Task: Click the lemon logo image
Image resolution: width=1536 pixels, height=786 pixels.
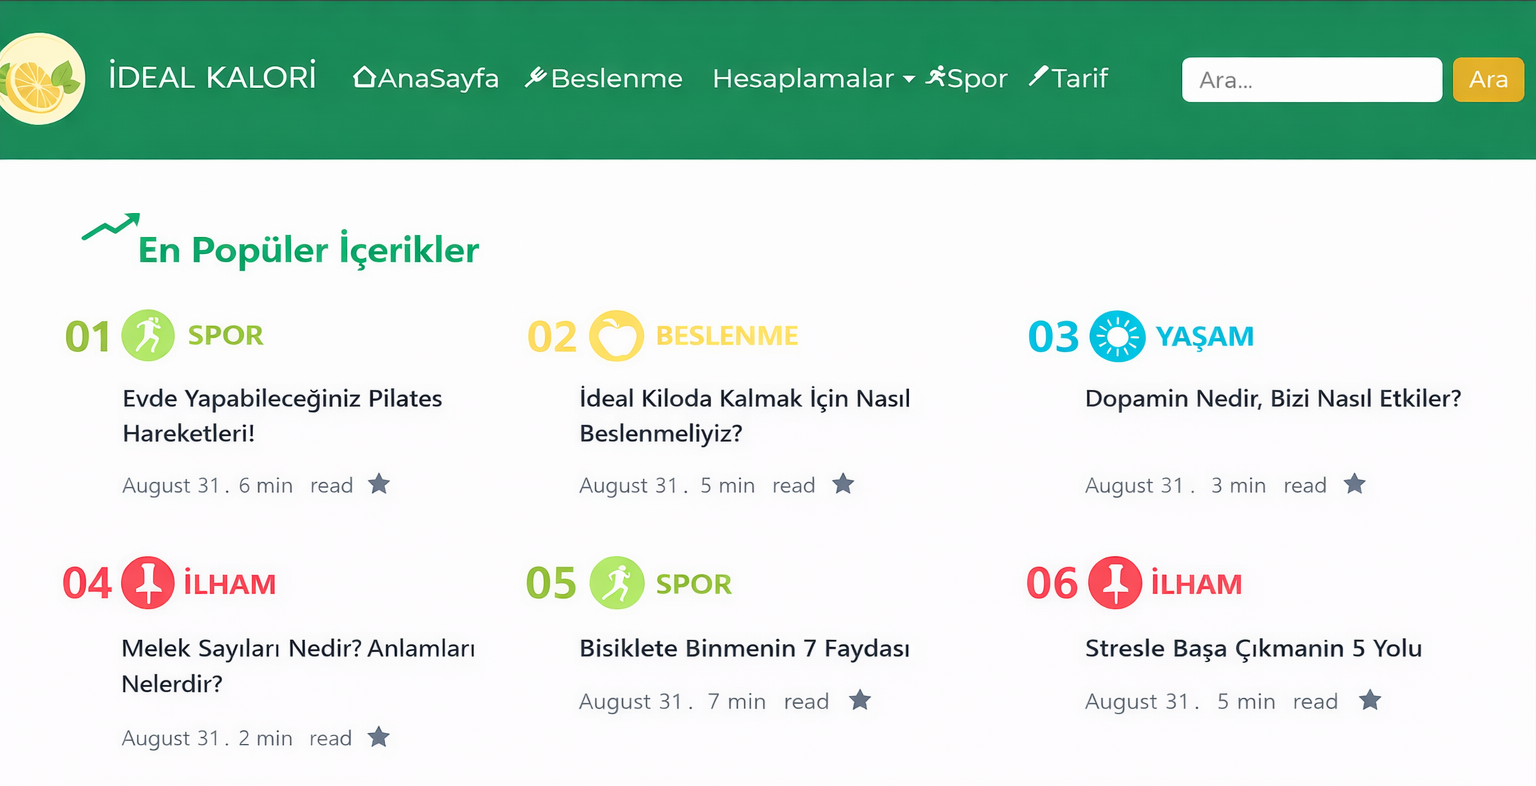Action: click(x=40, y=79)
